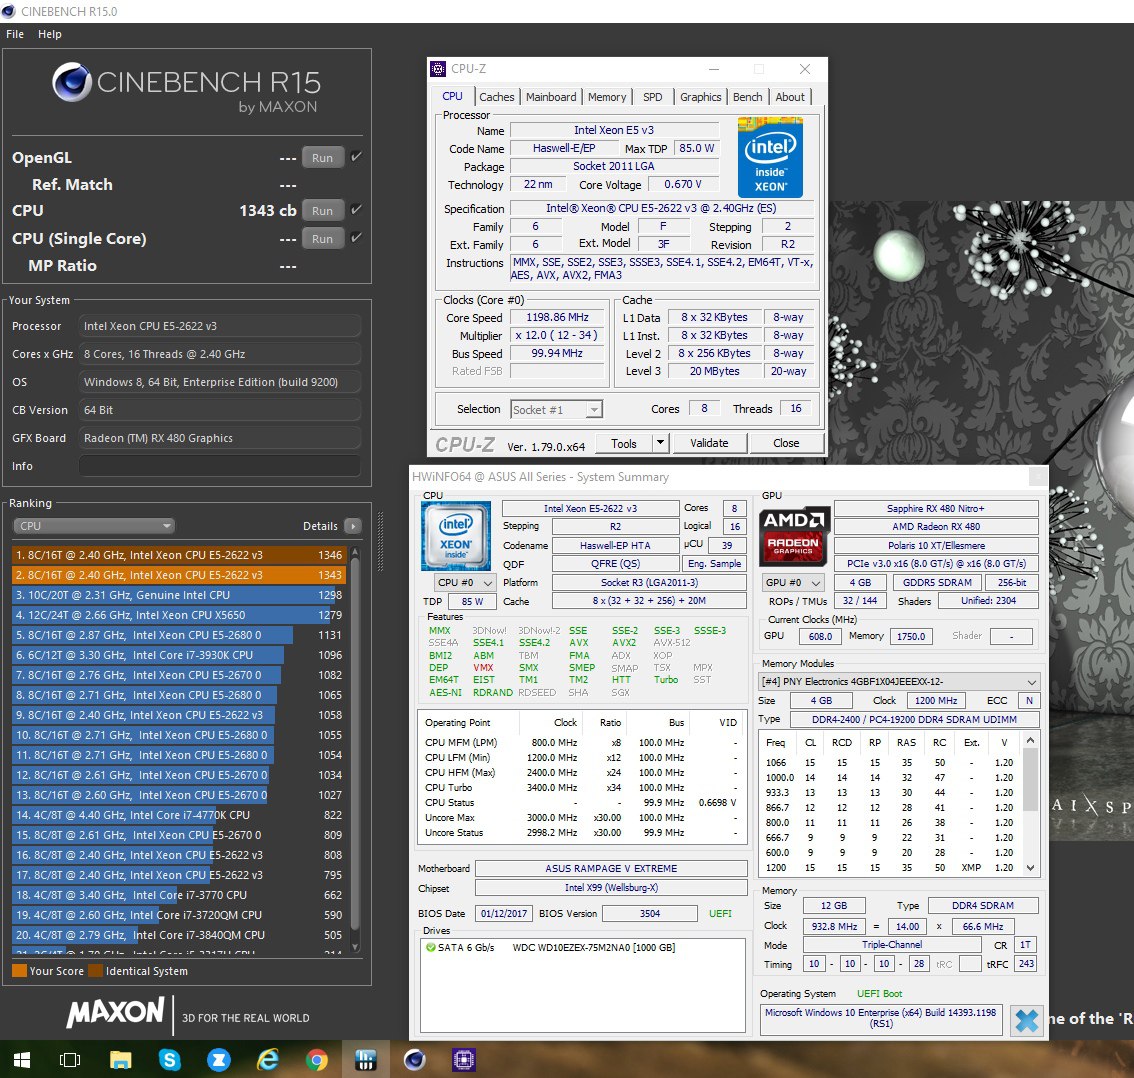Image resolution: width=1134 pixels, height=1078 pixels.
Task: Click the CPU-Z title bar icon
Action: (x=438, y=69)
